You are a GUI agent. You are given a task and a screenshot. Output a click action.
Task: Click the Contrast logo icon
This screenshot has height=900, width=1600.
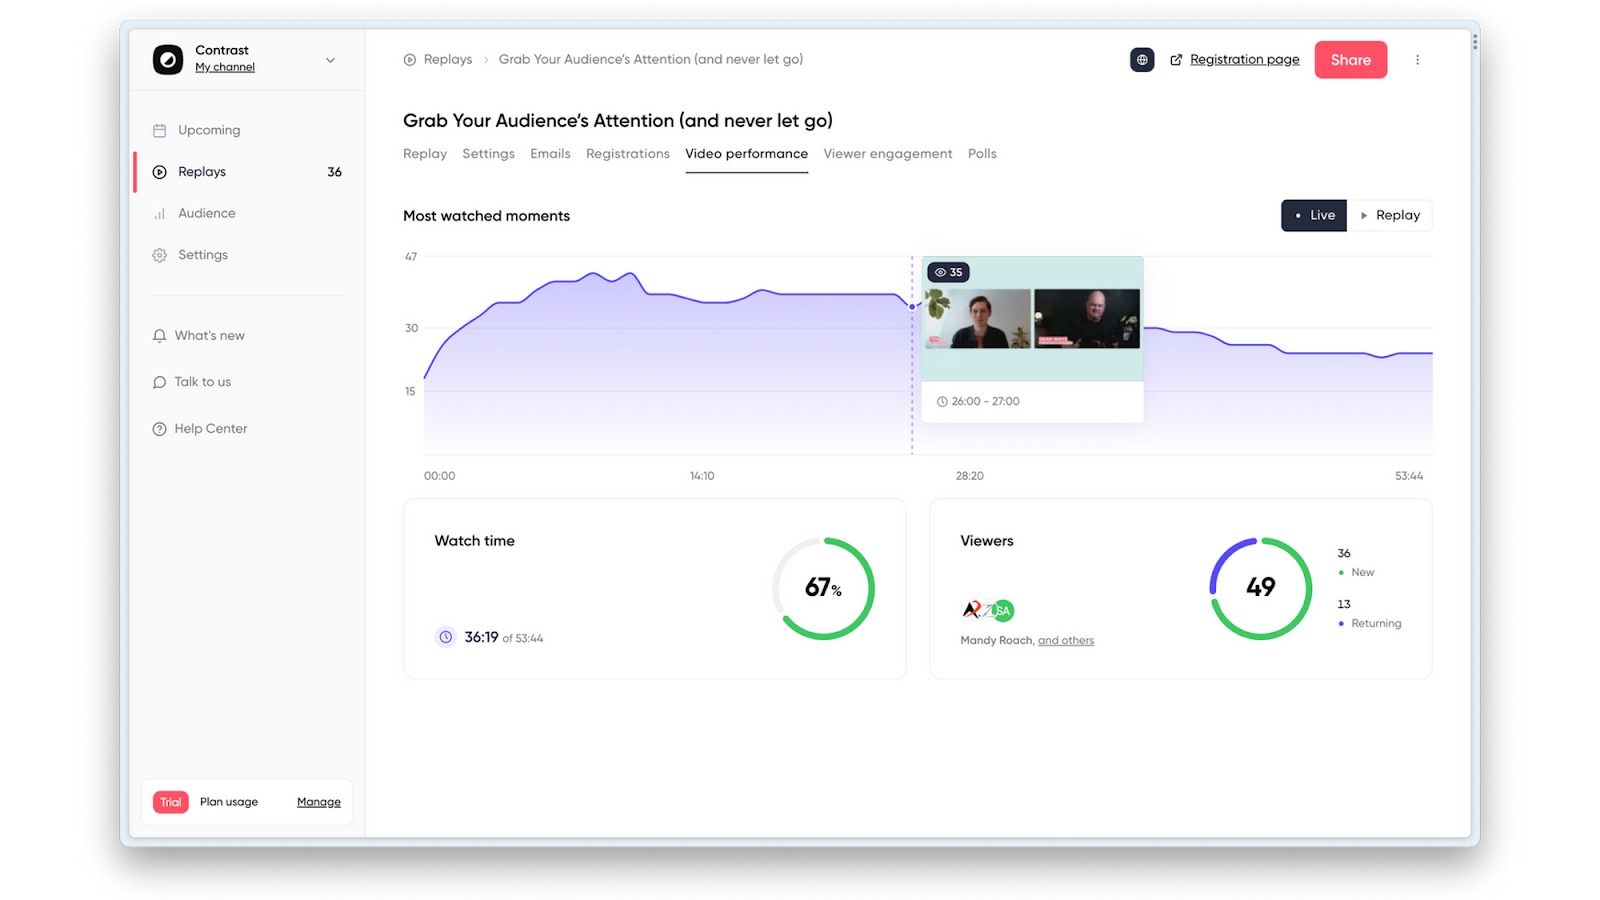pos(168,59)
